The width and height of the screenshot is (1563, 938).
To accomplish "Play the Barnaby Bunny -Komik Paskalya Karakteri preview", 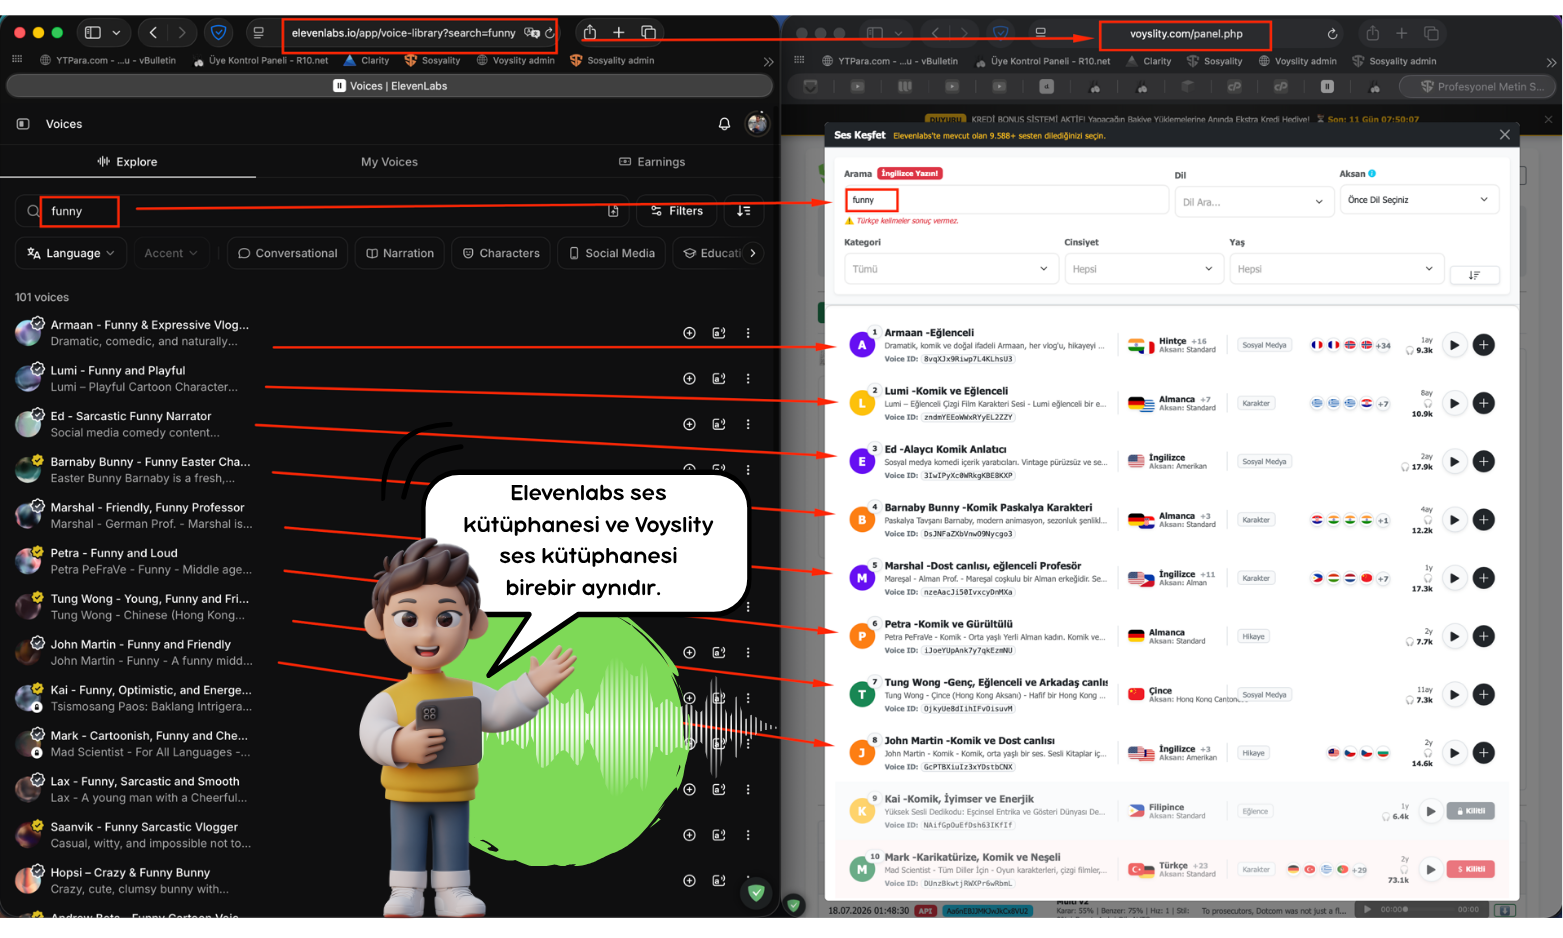I will tap(1454, 520).
